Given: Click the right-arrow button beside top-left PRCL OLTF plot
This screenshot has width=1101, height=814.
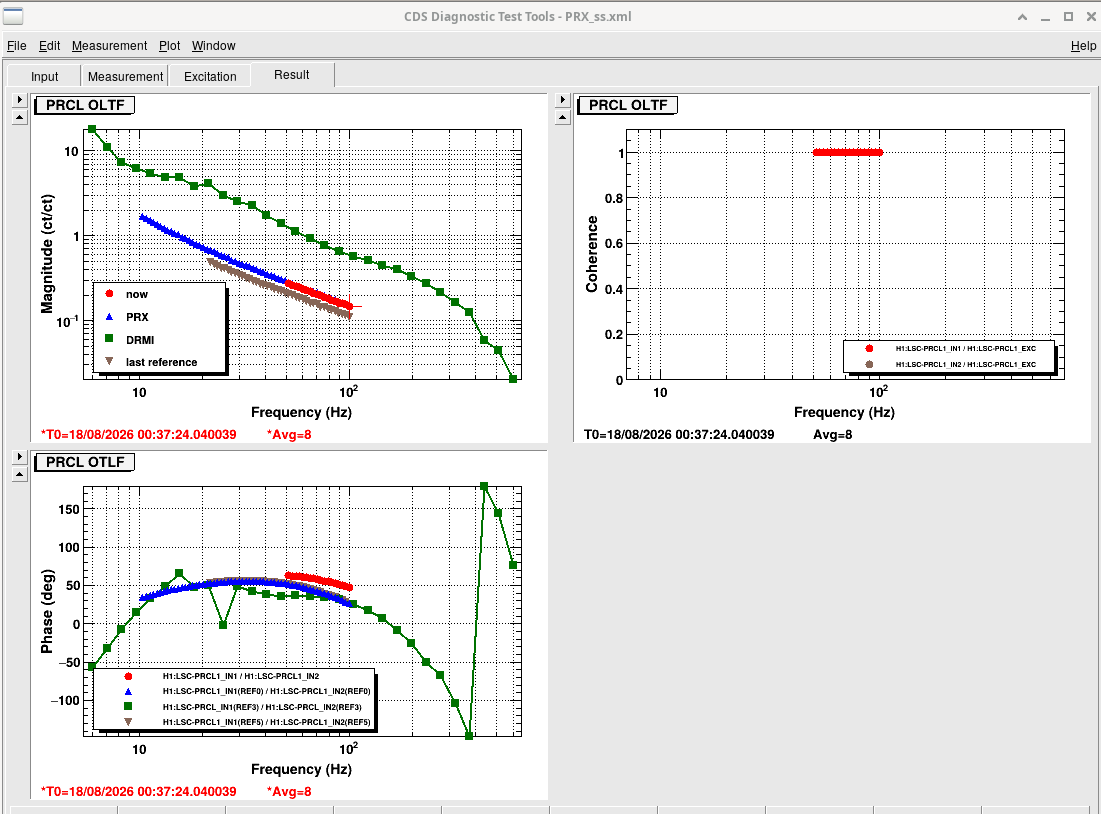Looking at the screenshot, I should pos(20,100).
